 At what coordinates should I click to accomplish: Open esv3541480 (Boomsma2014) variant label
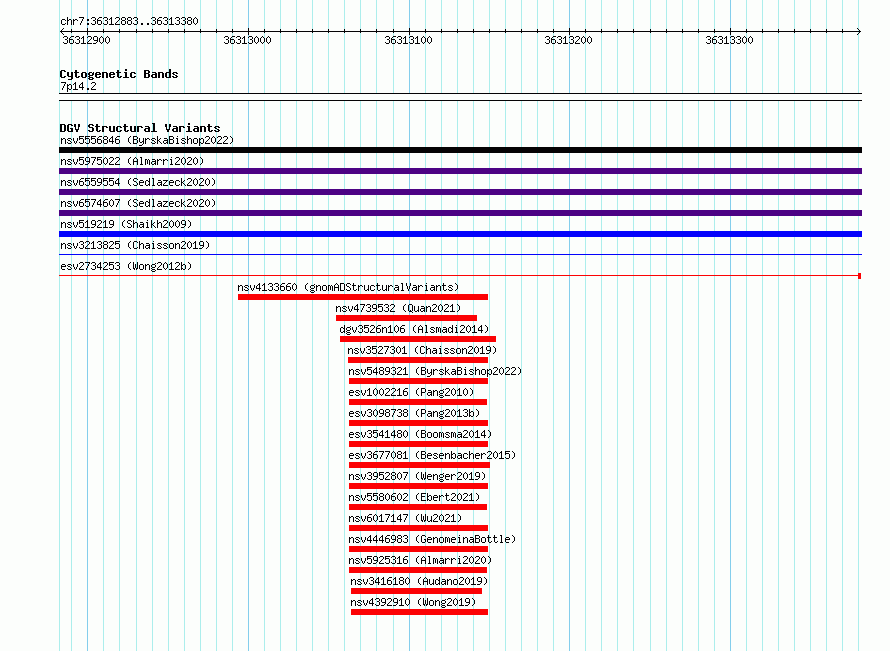coord(420,434)
